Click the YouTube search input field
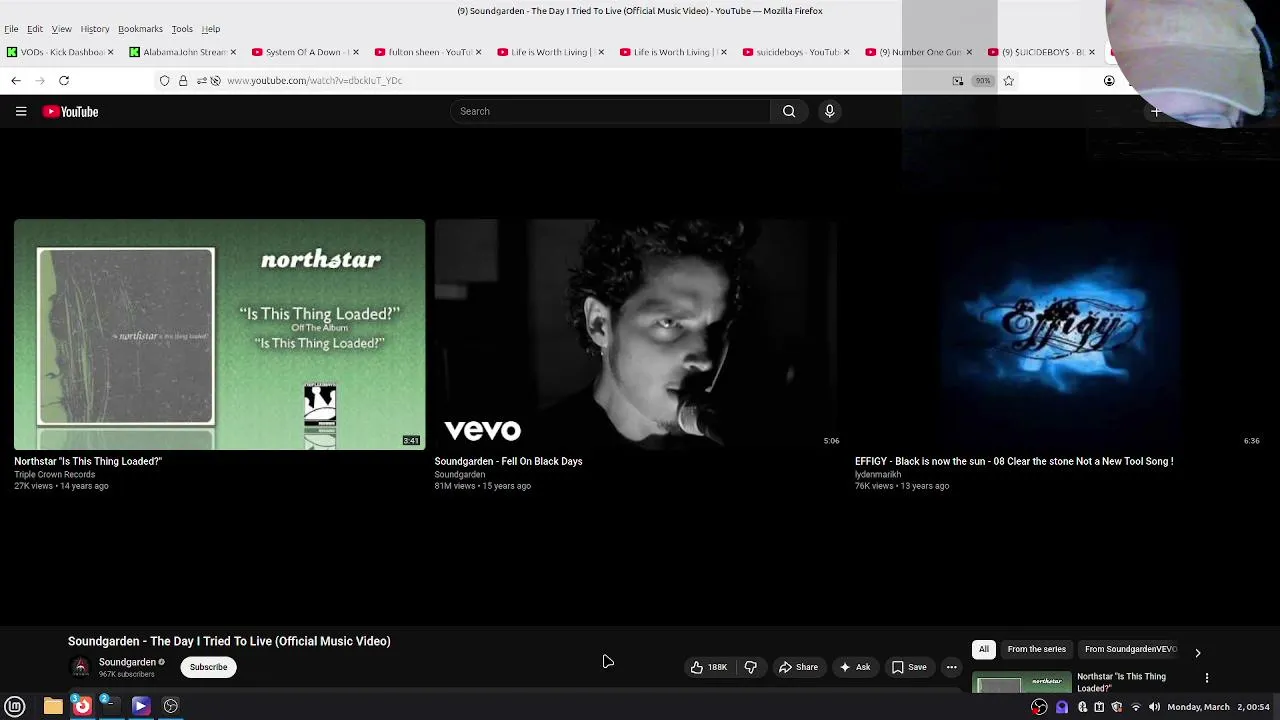This screenshot has height=720, width=1280. [x=610, y=111]
